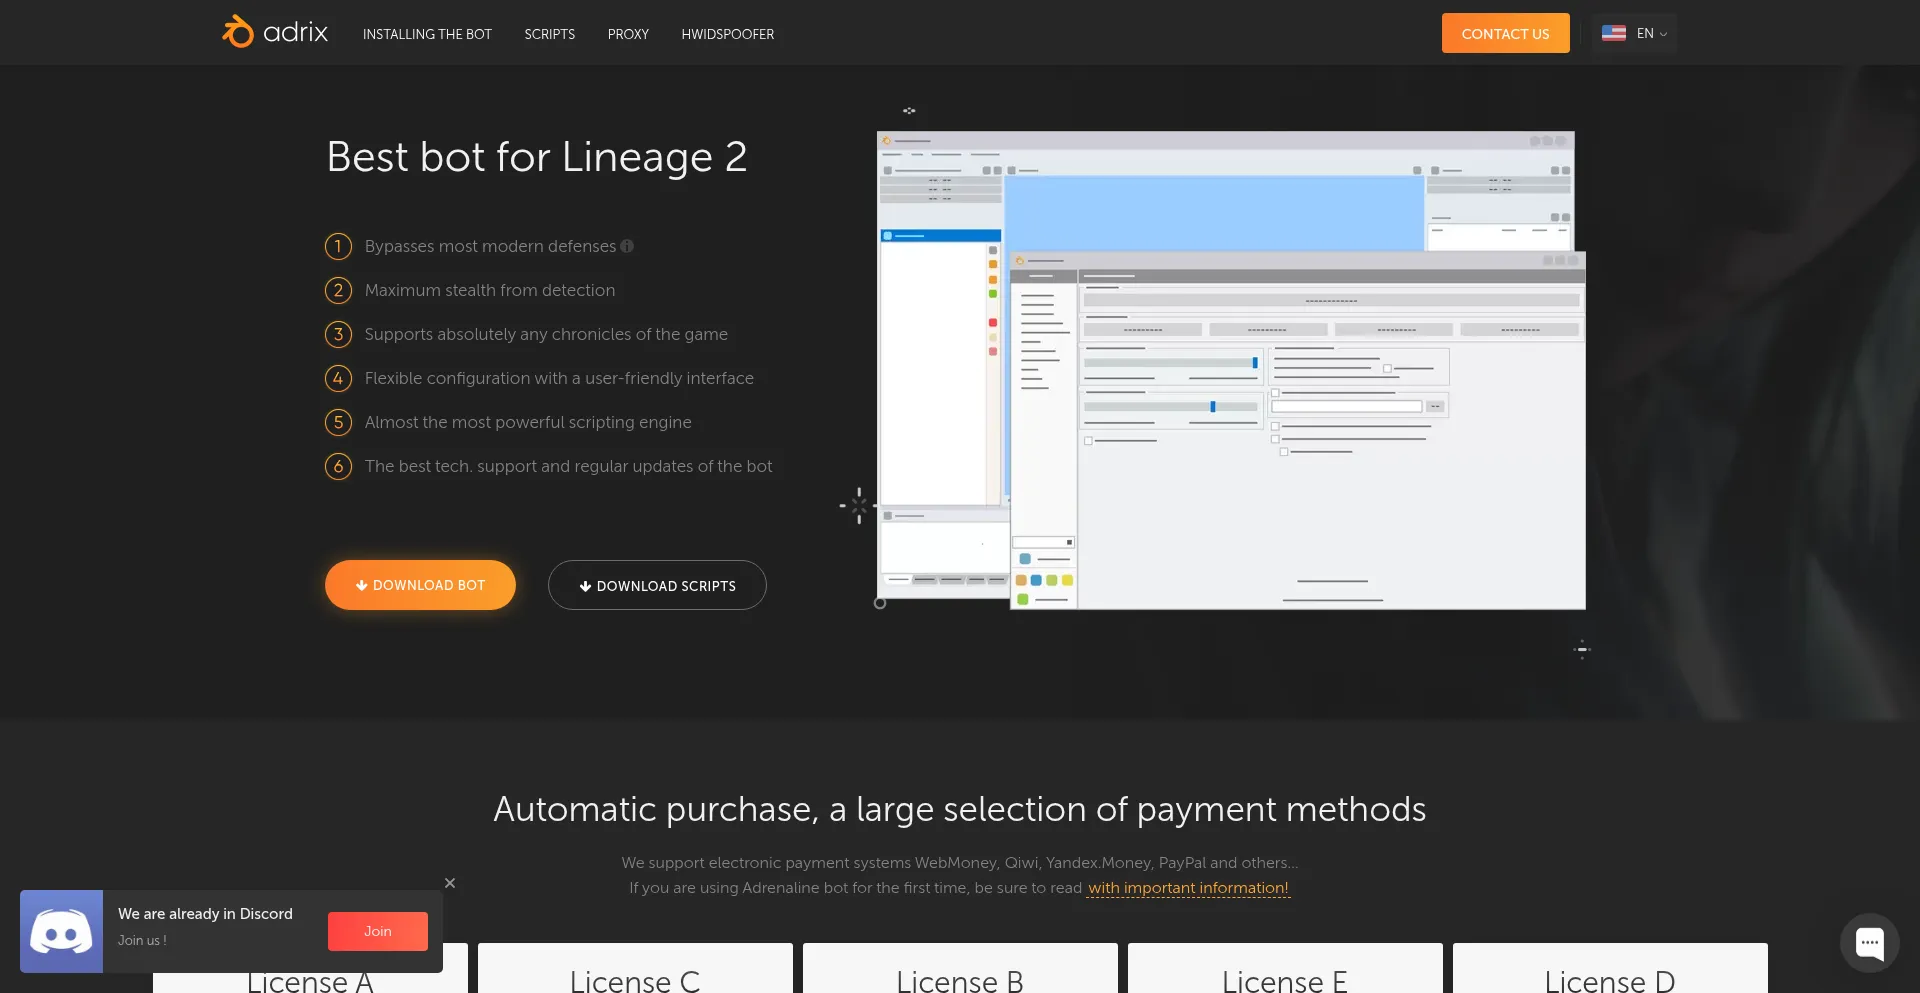Click 'Flexible configuration with a user-friendly interface'
The image size is (1920, 993).
point(559,378)
